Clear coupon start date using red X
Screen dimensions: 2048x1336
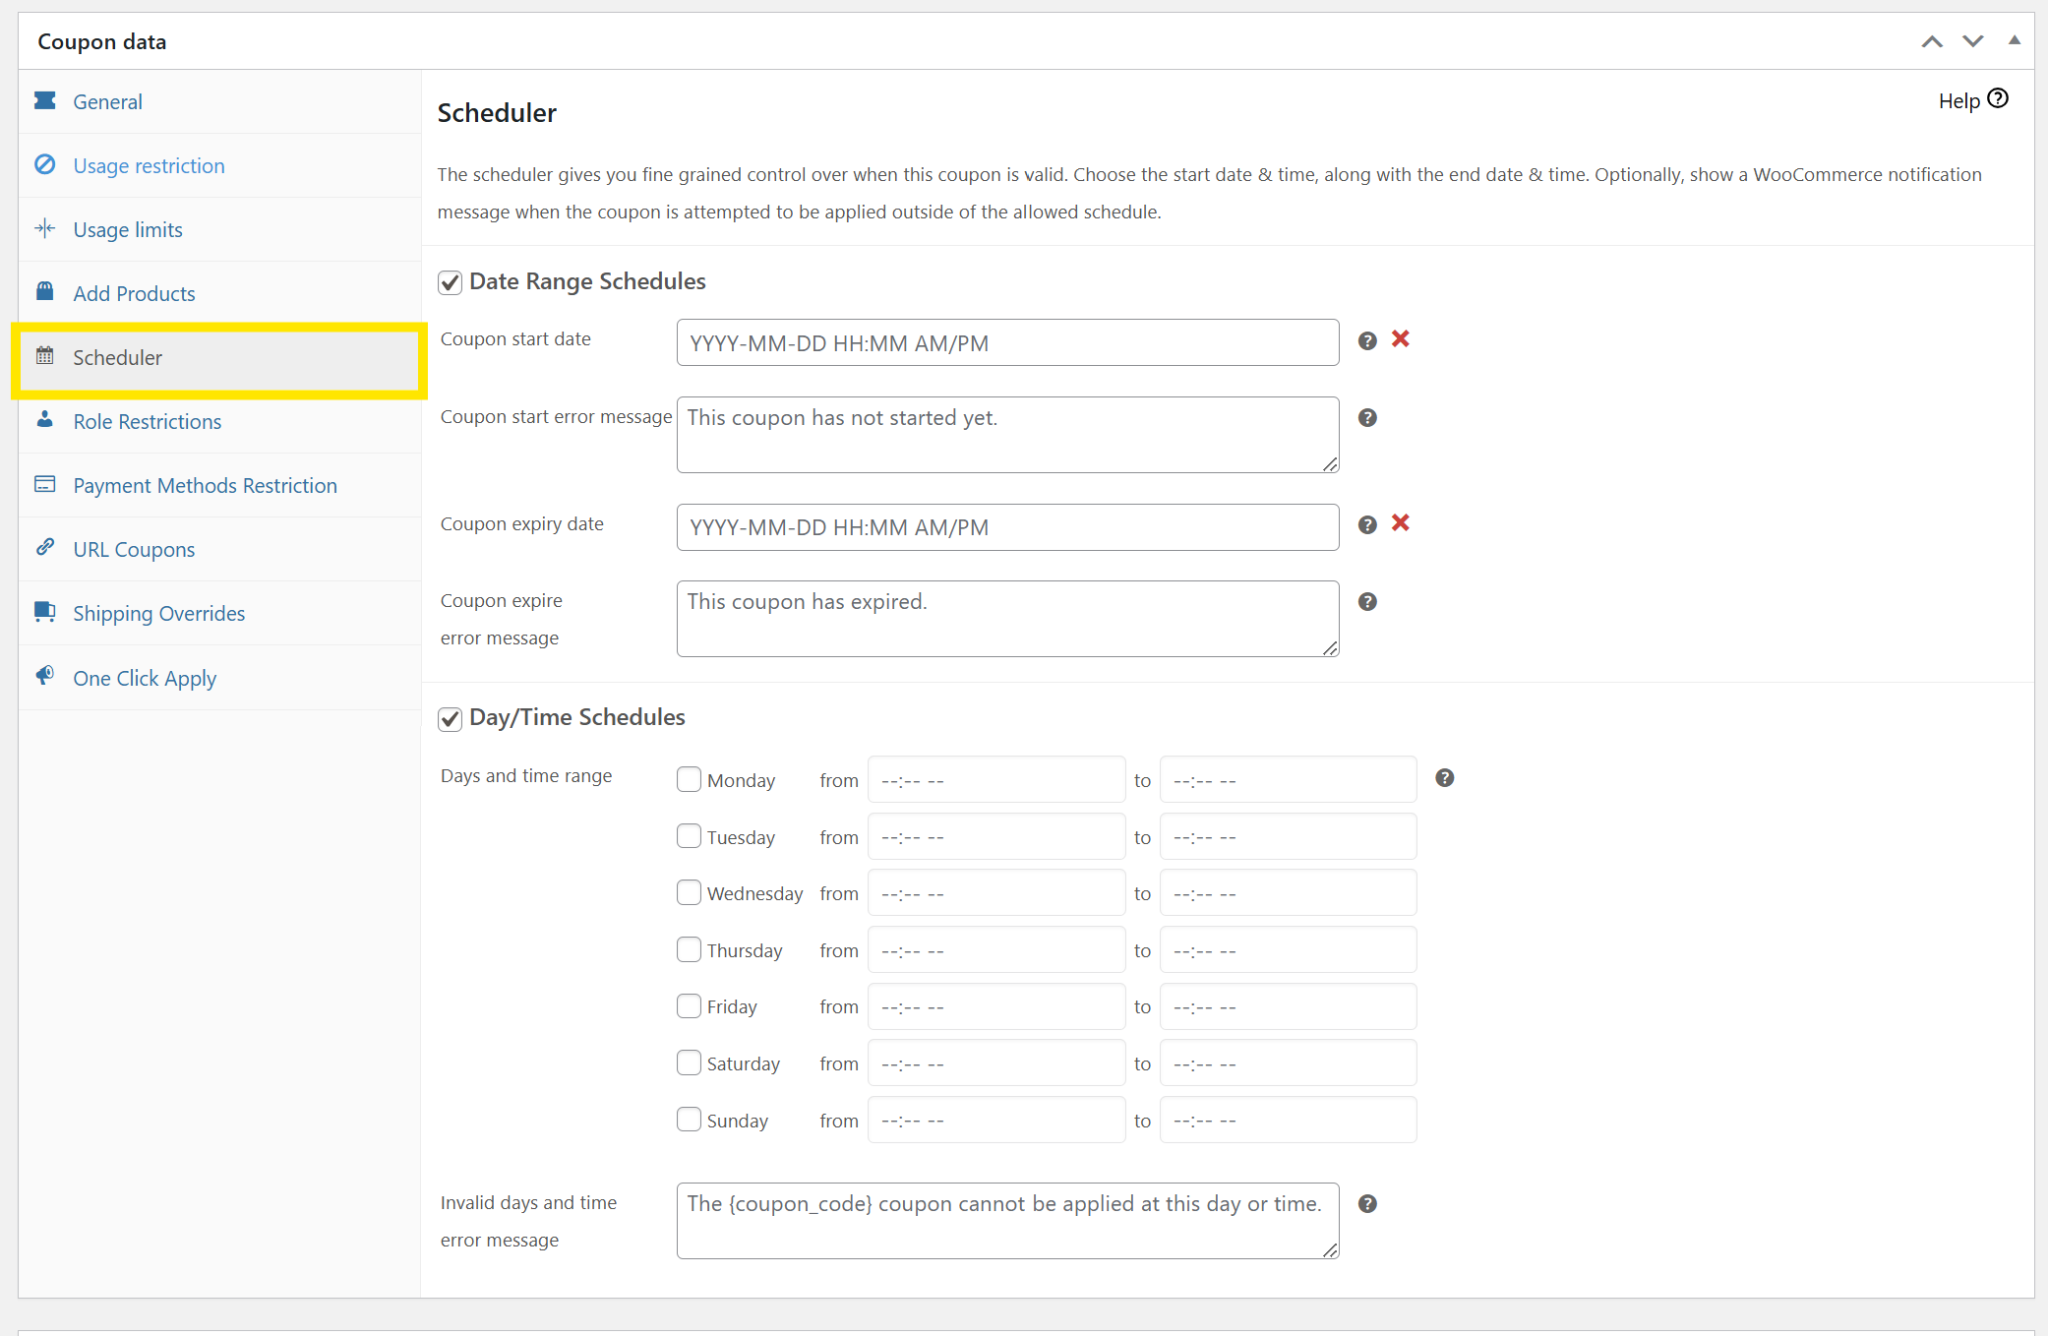1400,339
